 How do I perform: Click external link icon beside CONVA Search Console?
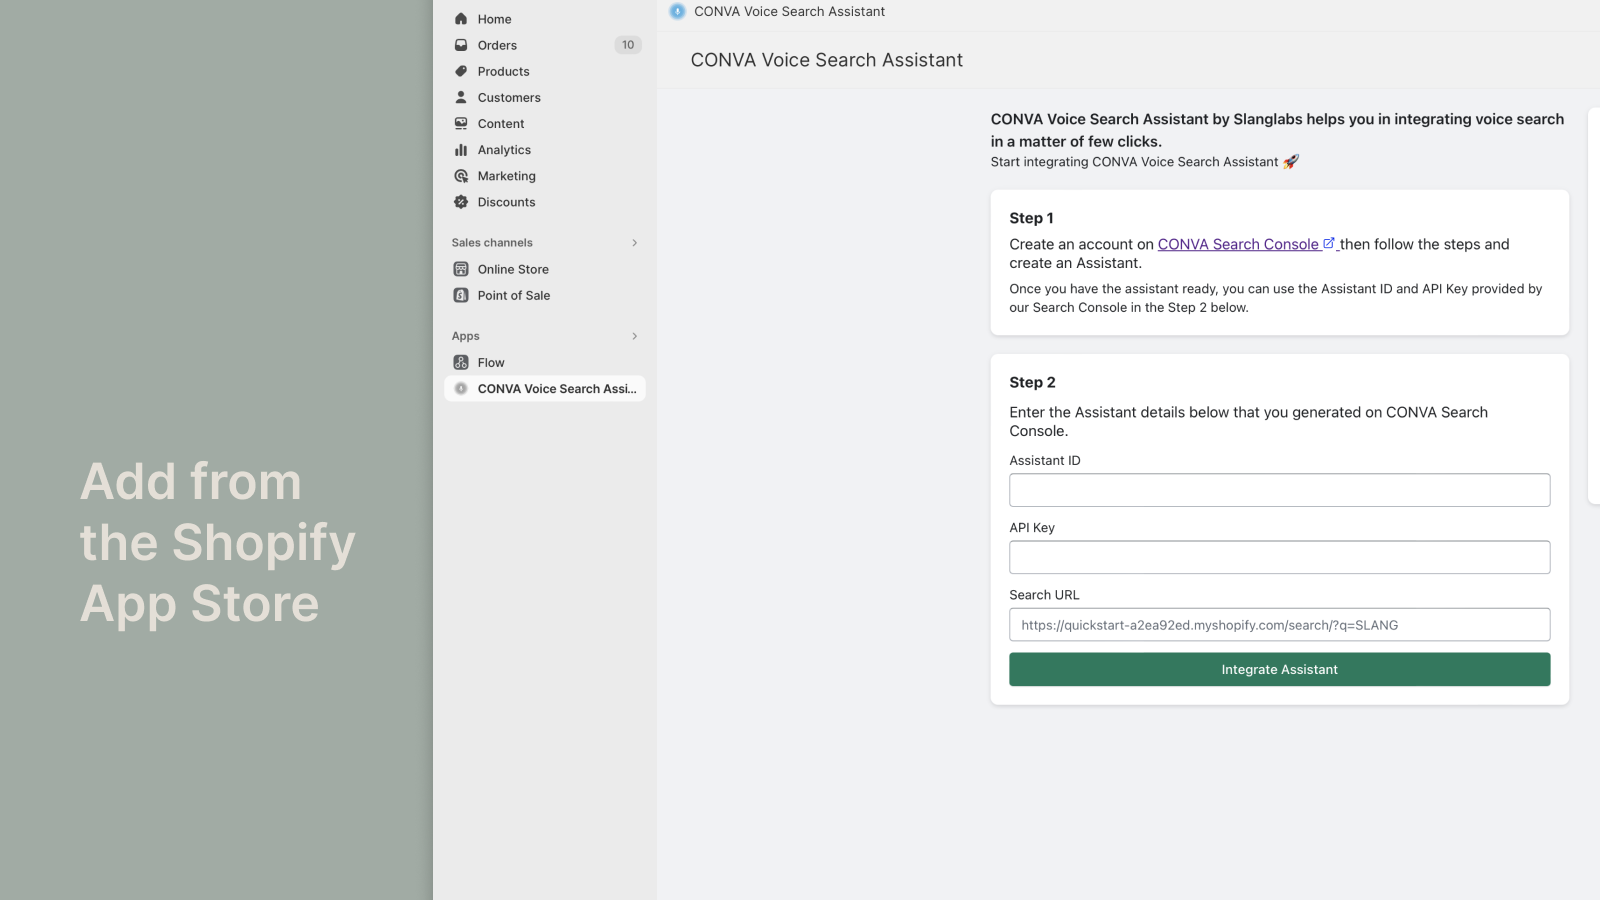(x=1329, y=243)
